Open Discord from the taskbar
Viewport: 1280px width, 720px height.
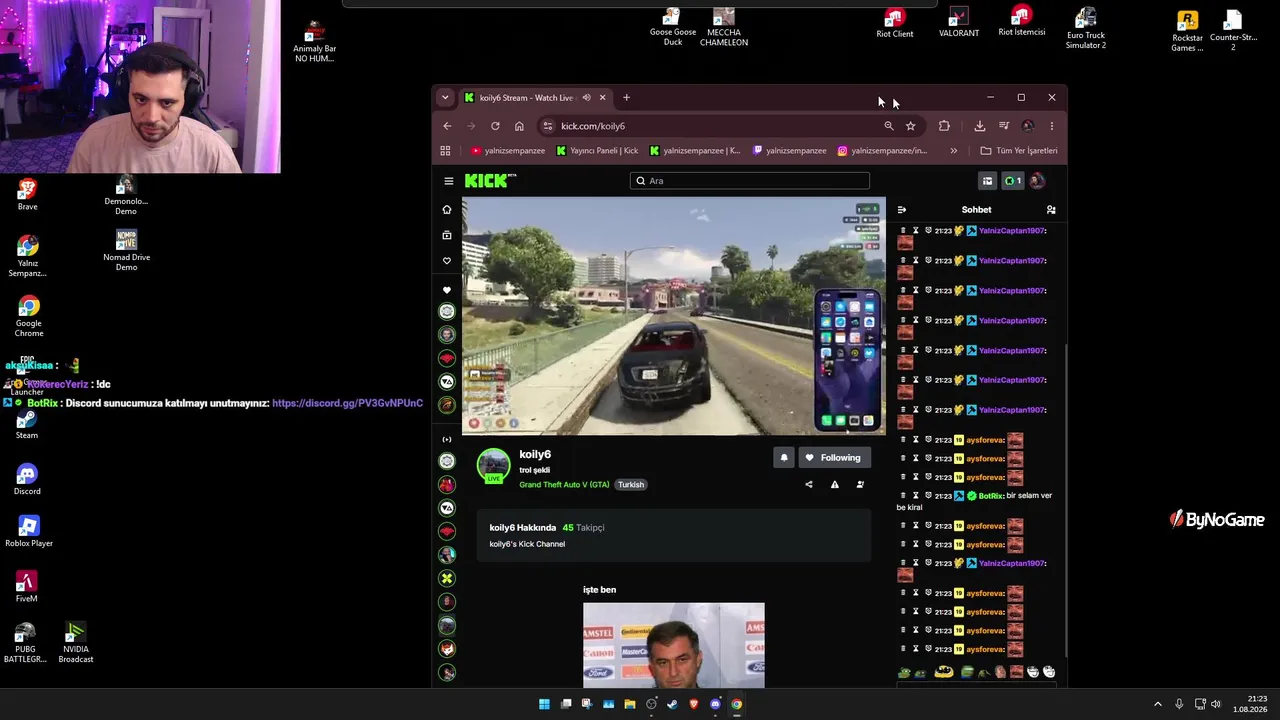coord(715,704)
